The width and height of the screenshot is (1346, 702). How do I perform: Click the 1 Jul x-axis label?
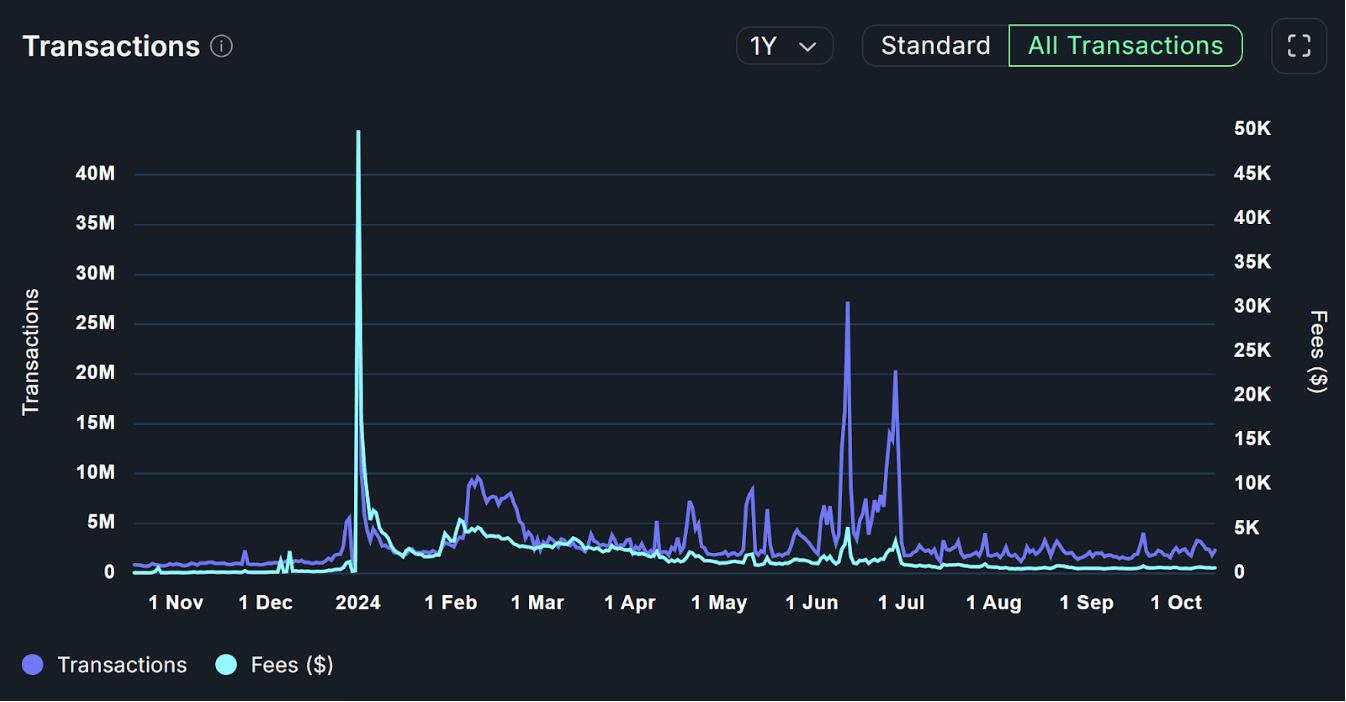click(x=901, y=602)
